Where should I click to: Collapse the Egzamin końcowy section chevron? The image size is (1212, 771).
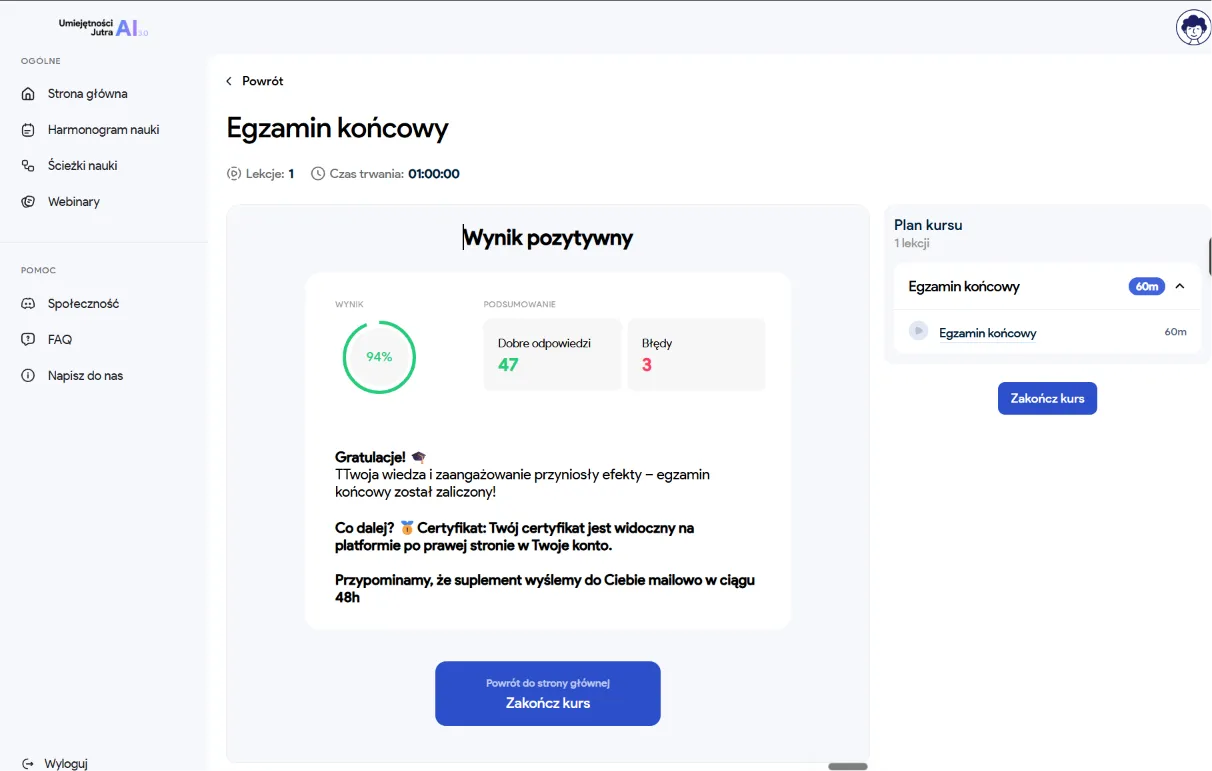pyautogui.click(x=1180, y=287)
